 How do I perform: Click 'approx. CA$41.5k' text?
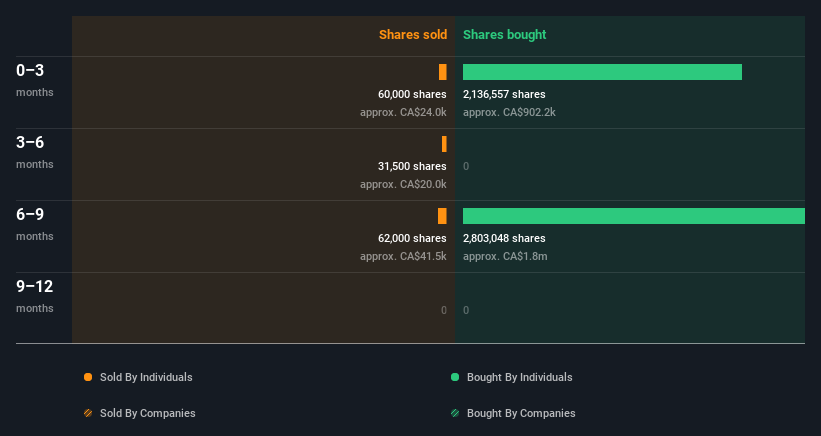tap(403, 256)
